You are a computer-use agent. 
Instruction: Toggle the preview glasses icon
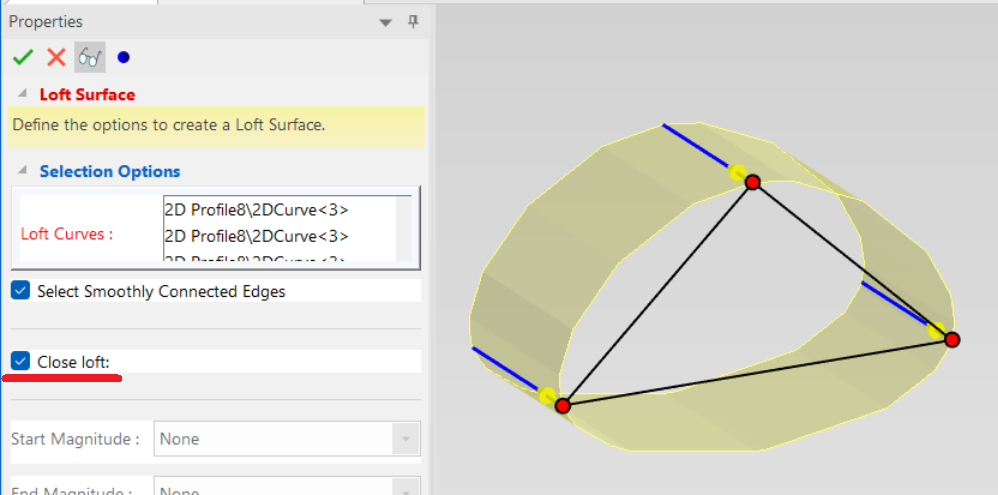point(89,57)
